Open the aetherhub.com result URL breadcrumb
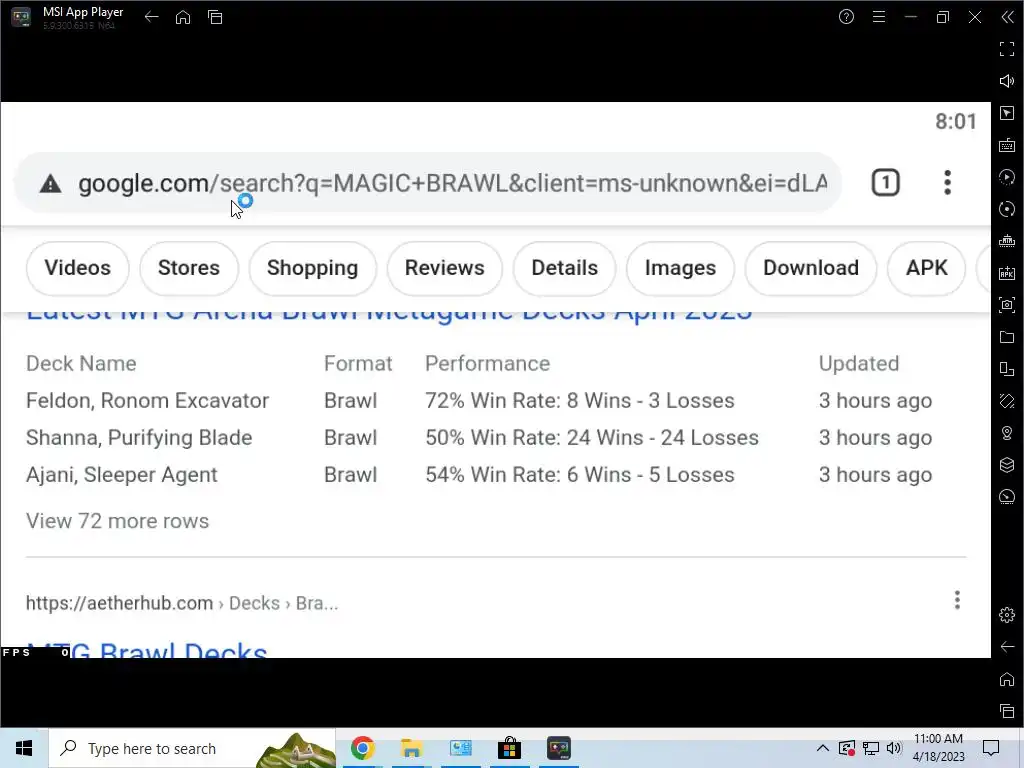The height and width of the screenshot is (768, 1024). pyautogui.click(x=182, y=603)
